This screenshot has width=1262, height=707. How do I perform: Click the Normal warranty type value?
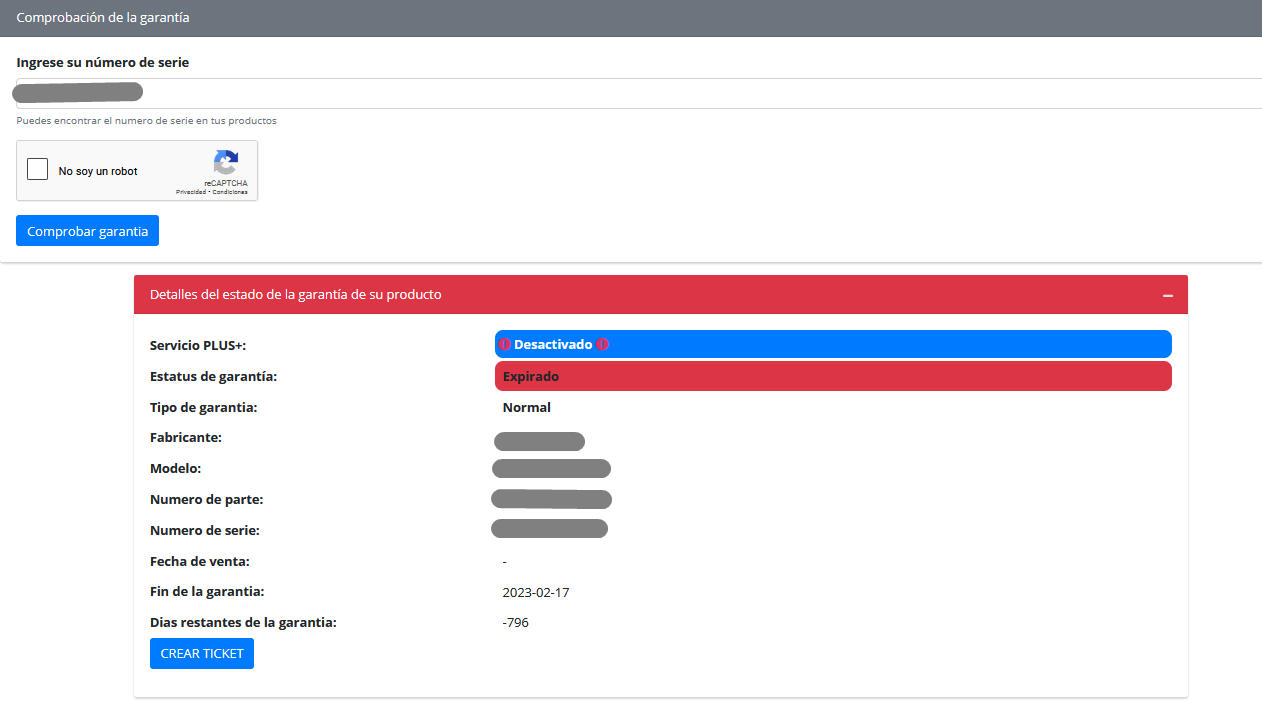[527, 408]
